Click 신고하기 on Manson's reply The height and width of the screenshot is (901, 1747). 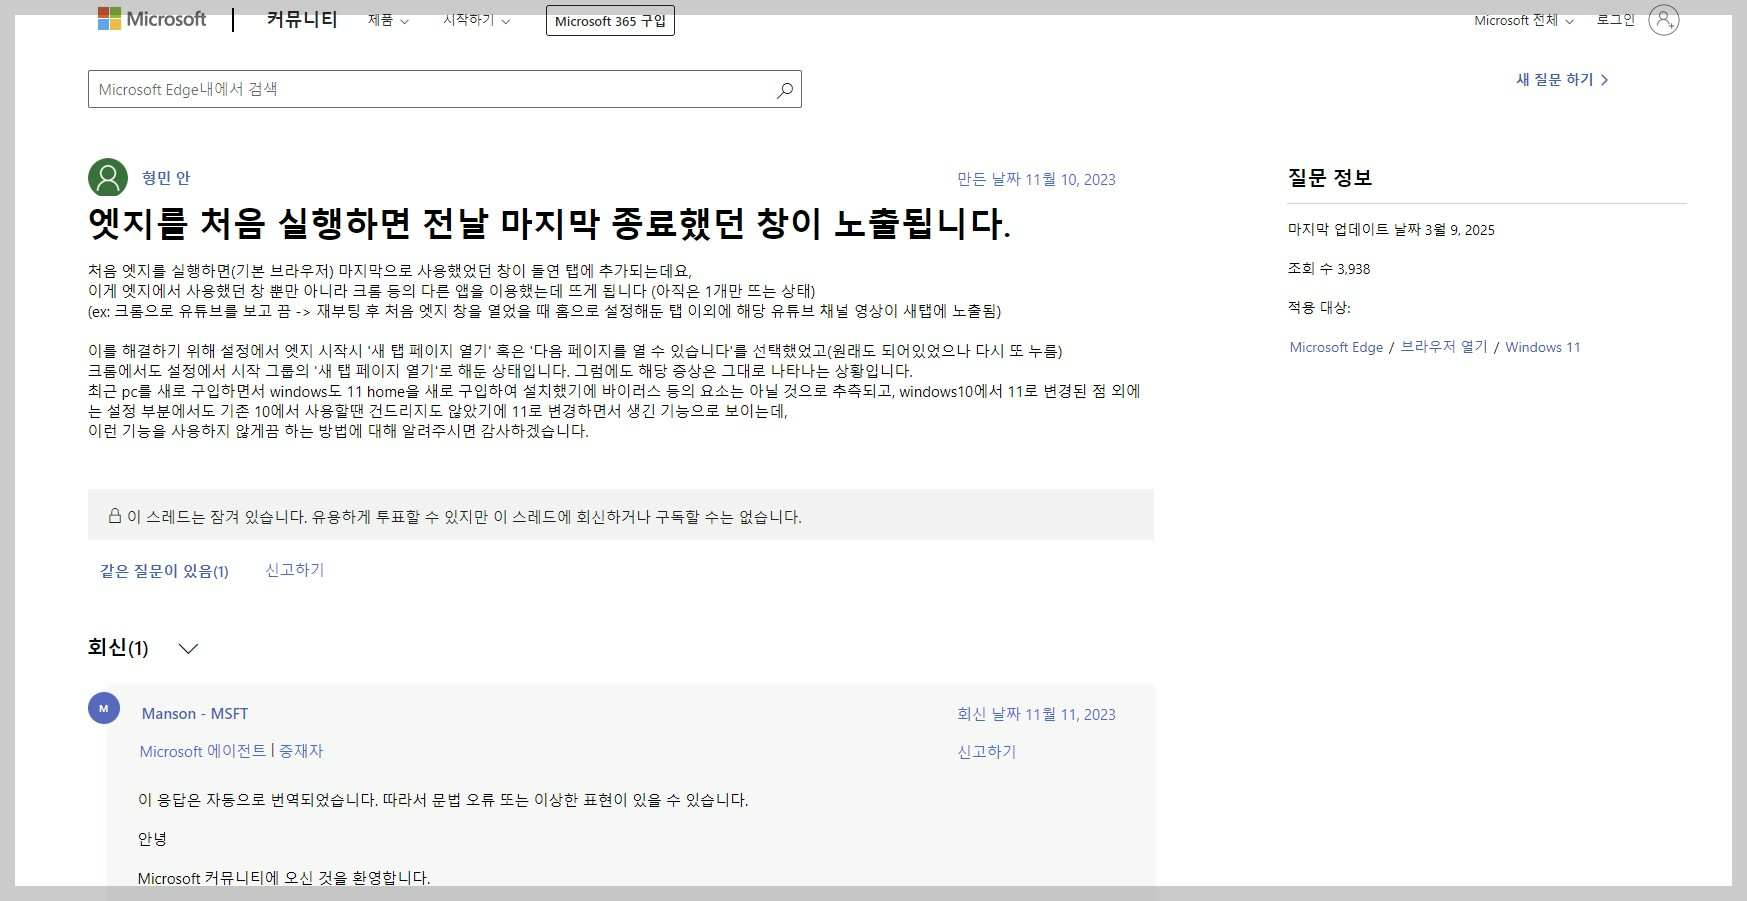[987, 751]
